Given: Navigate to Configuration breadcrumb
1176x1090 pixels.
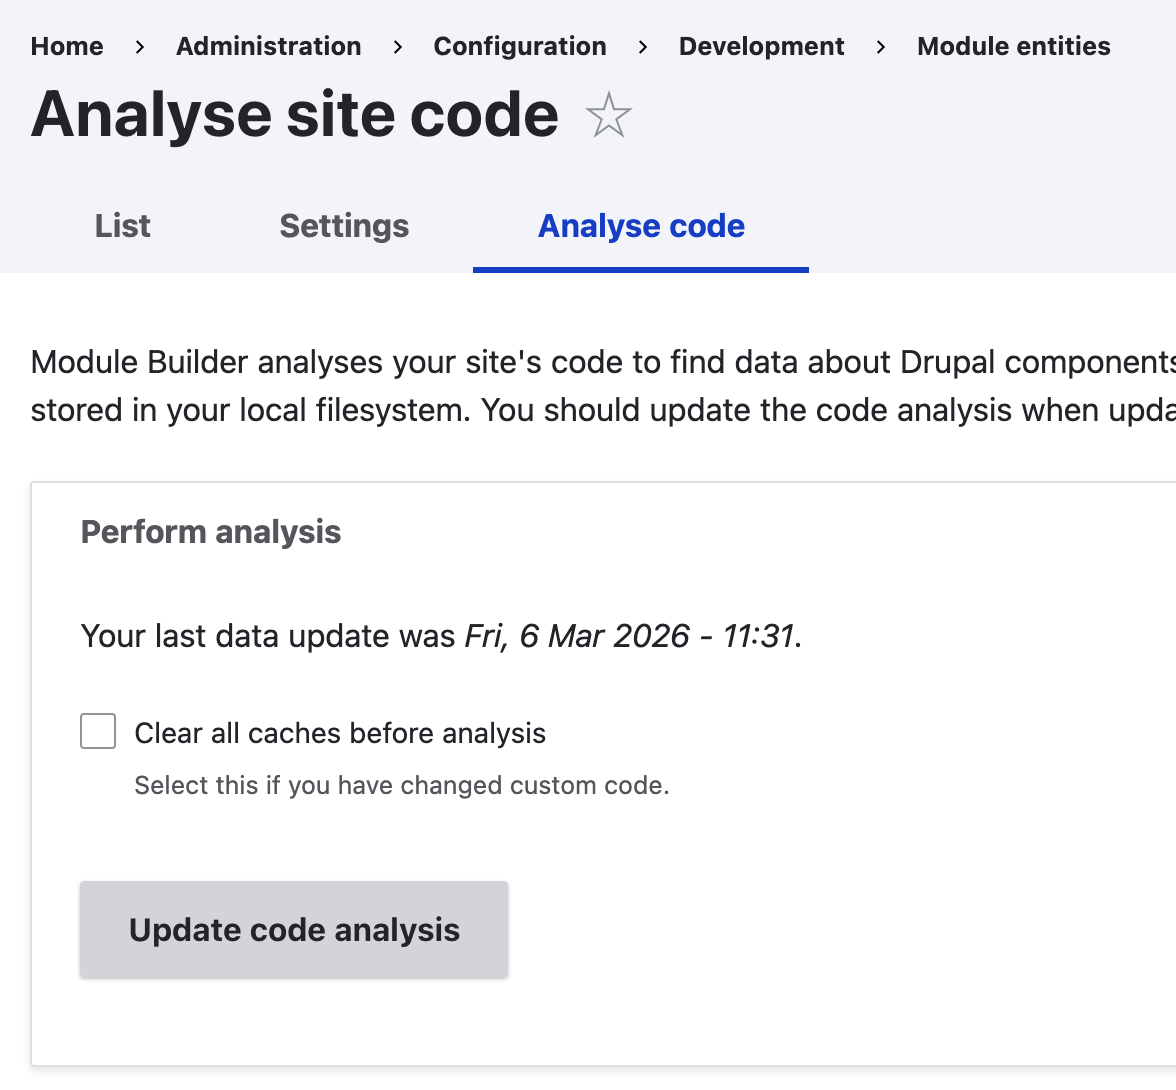Looking at the screenshot, I should click(520, 46).
